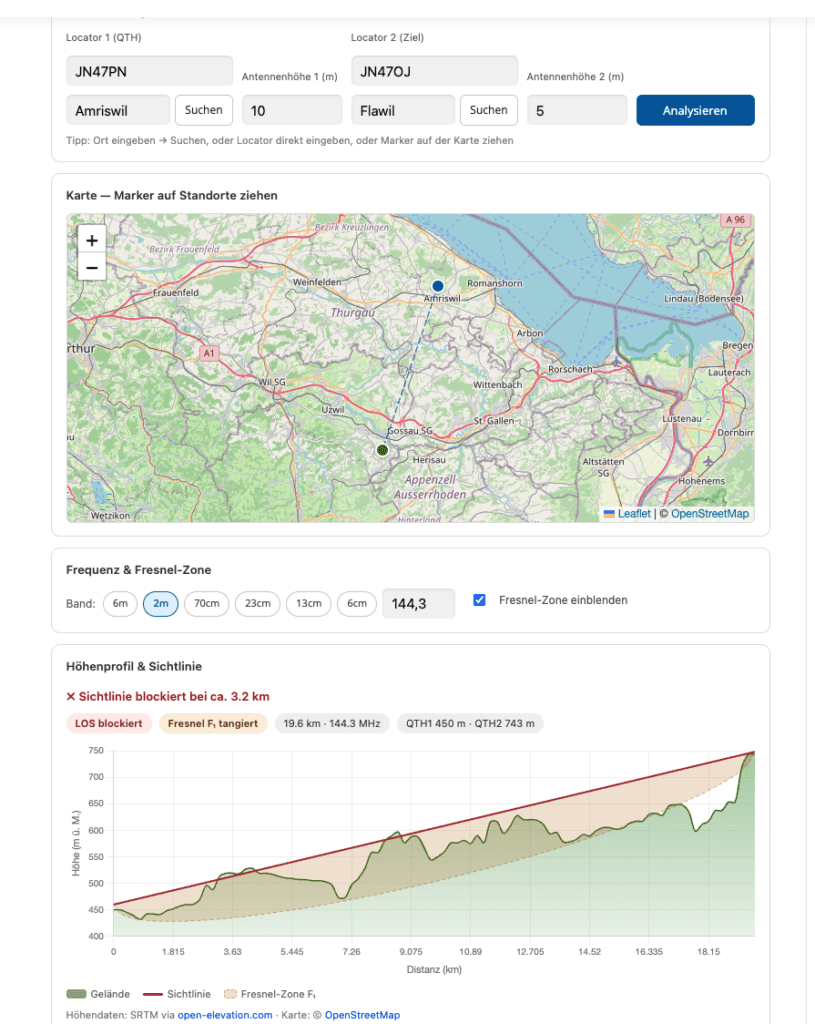Disable Fresnel-Zone einblenden checkbox
The width and height of the screenshot is (815, 1024).
click(x=480, y=600)
